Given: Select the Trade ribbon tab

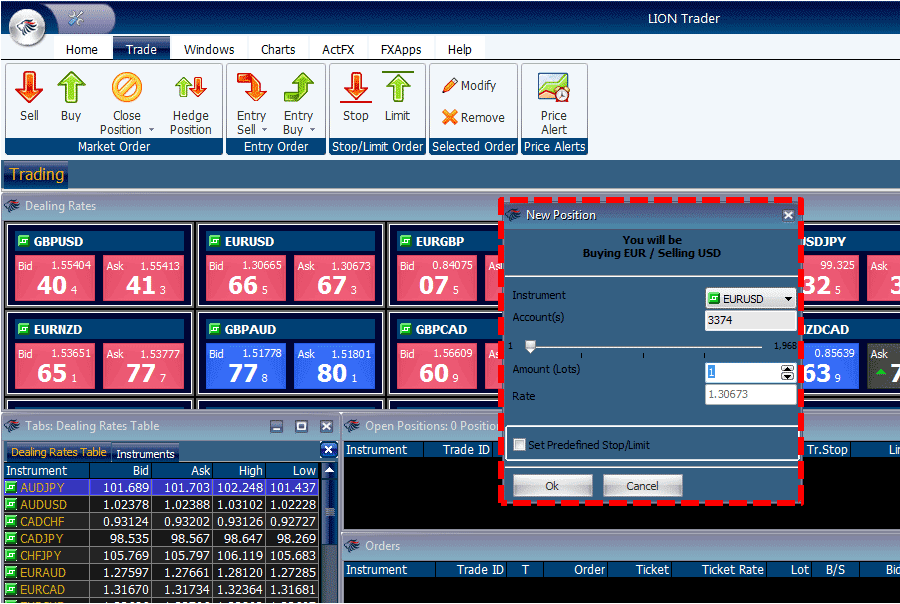Looking at the screenshot, I should tap(141, 49).
